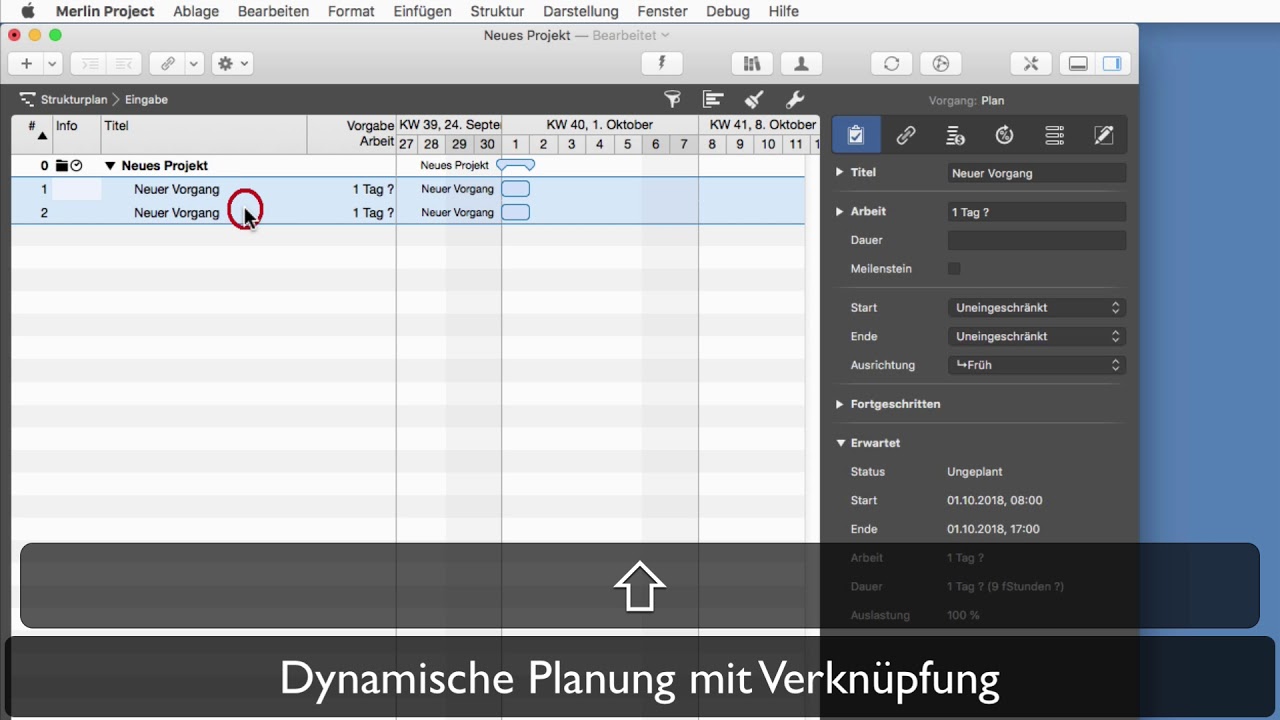Viewport: 1280px width, 720px height.
Task: Open the dropdown arrow beside the plus button
Action: (x=52, y=63)
